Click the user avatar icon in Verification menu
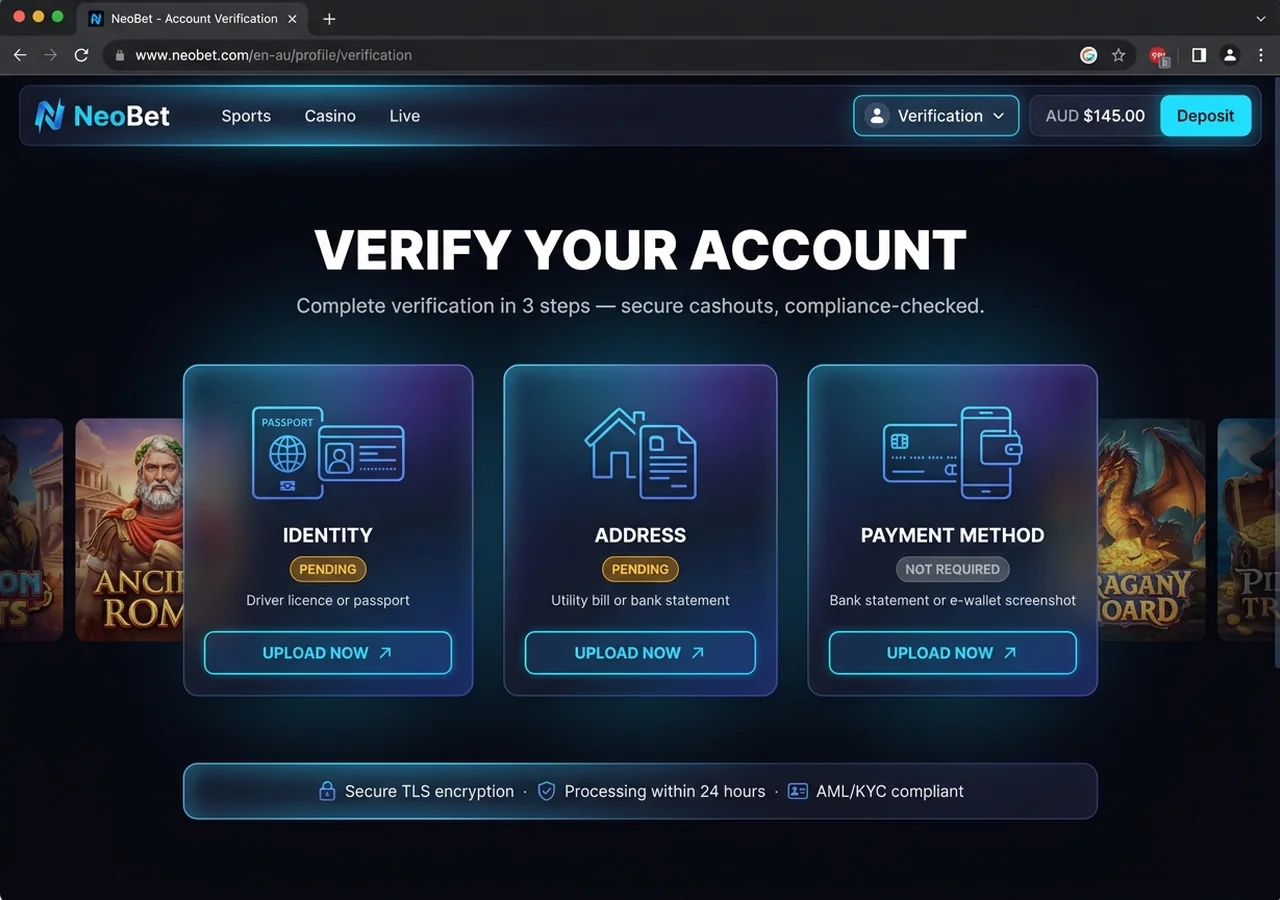The image size is (1280, 900). (x=877, y=116)
